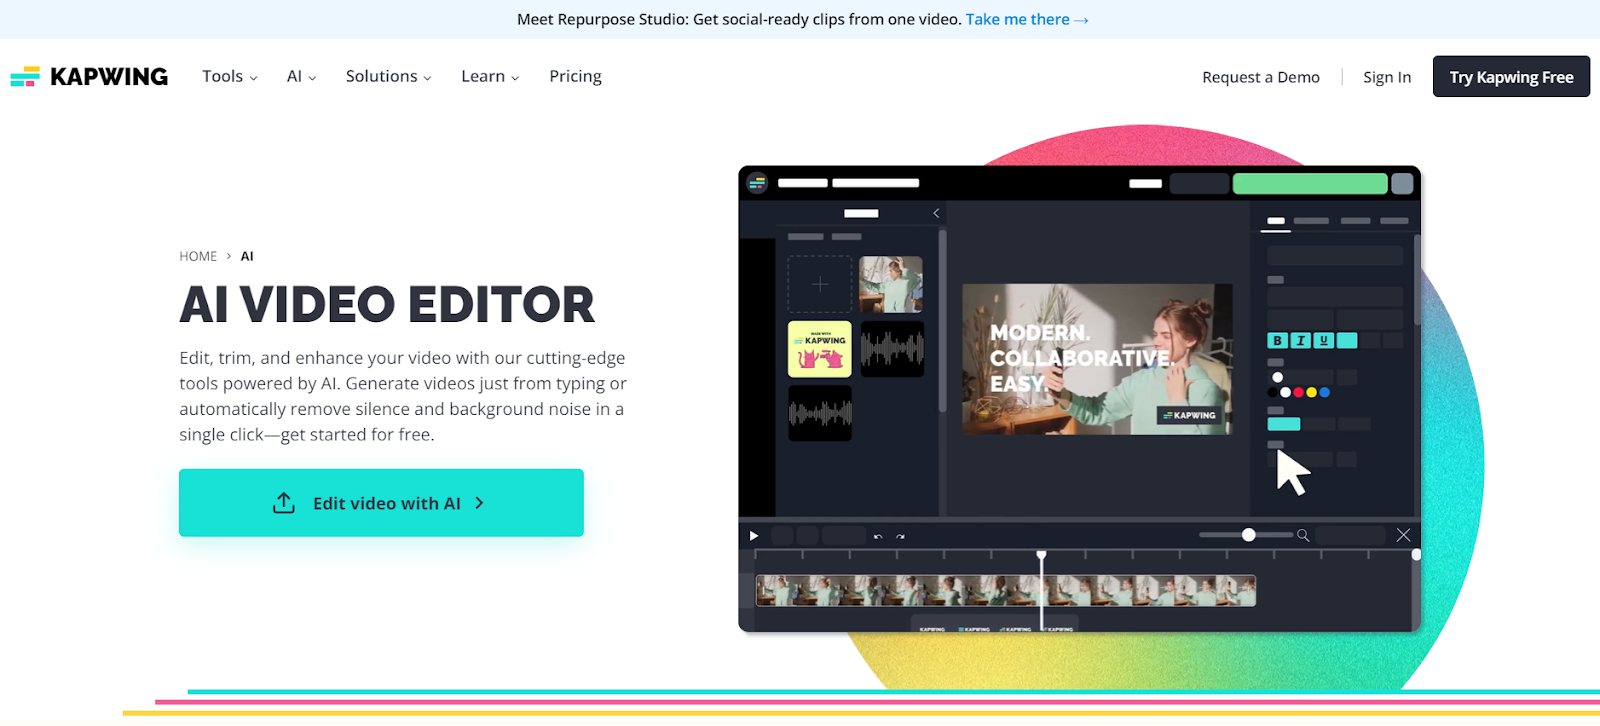The height and width of the screenshot is (726, 1600).
Task: Click the editor preview image of woman
Action: (1097, 359)
